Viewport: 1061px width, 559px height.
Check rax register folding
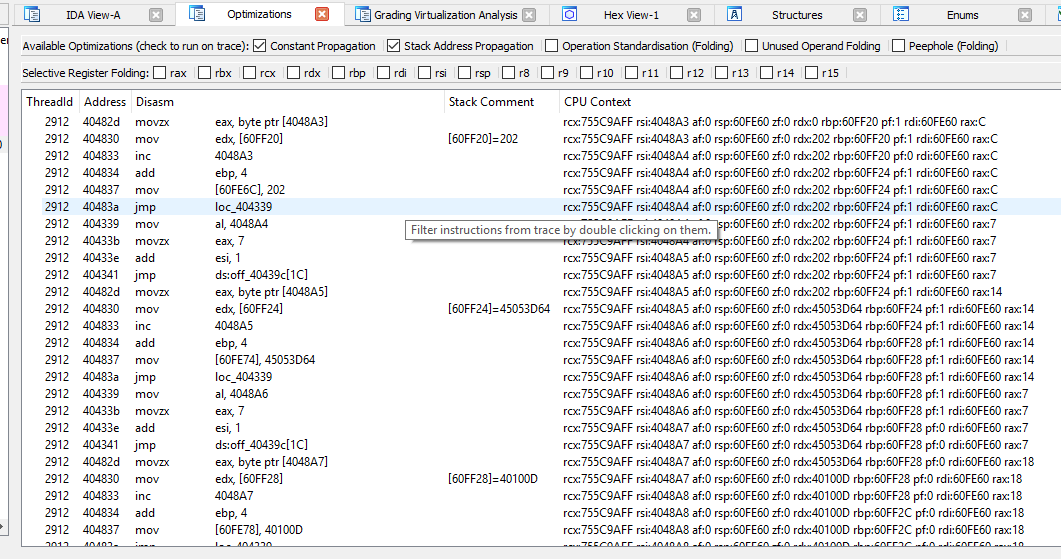pos(160,72)
